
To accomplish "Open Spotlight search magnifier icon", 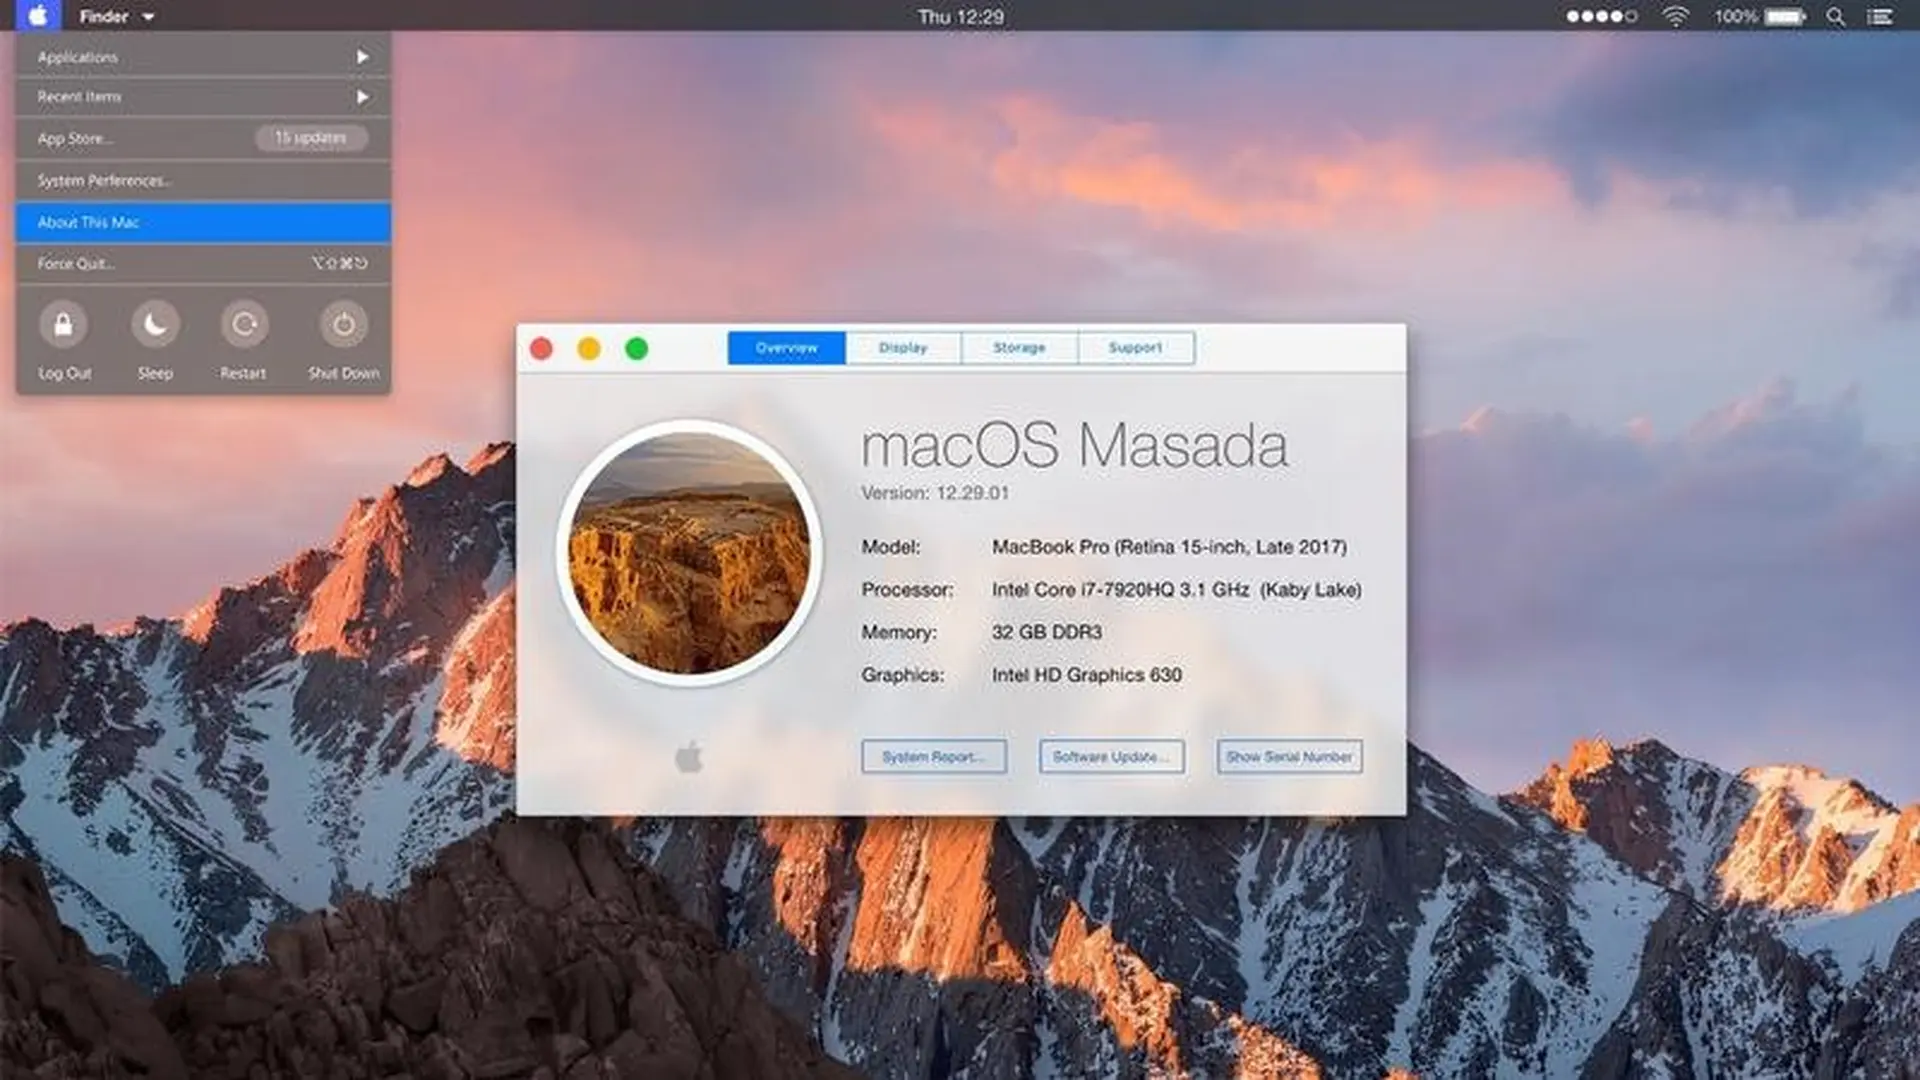I will click(1835, 16).
